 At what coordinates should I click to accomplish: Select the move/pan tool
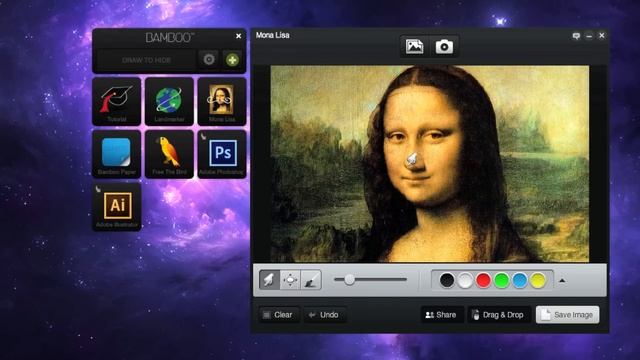point(290,280)
